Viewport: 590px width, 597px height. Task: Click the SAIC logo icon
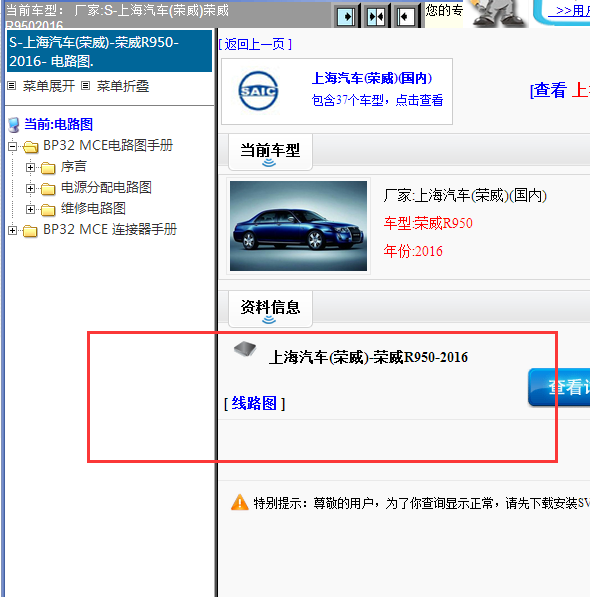pyautogui.click(x=258, y=91)
